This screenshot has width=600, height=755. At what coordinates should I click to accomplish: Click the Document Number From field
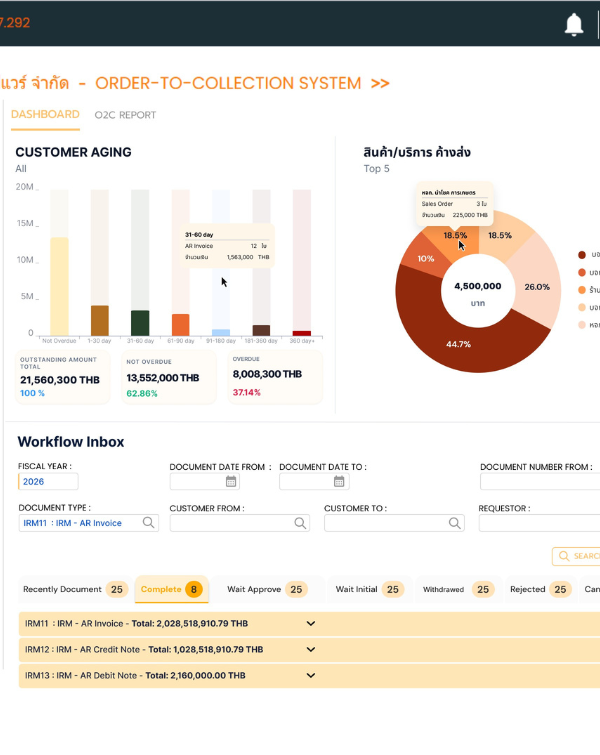point(540,482)
